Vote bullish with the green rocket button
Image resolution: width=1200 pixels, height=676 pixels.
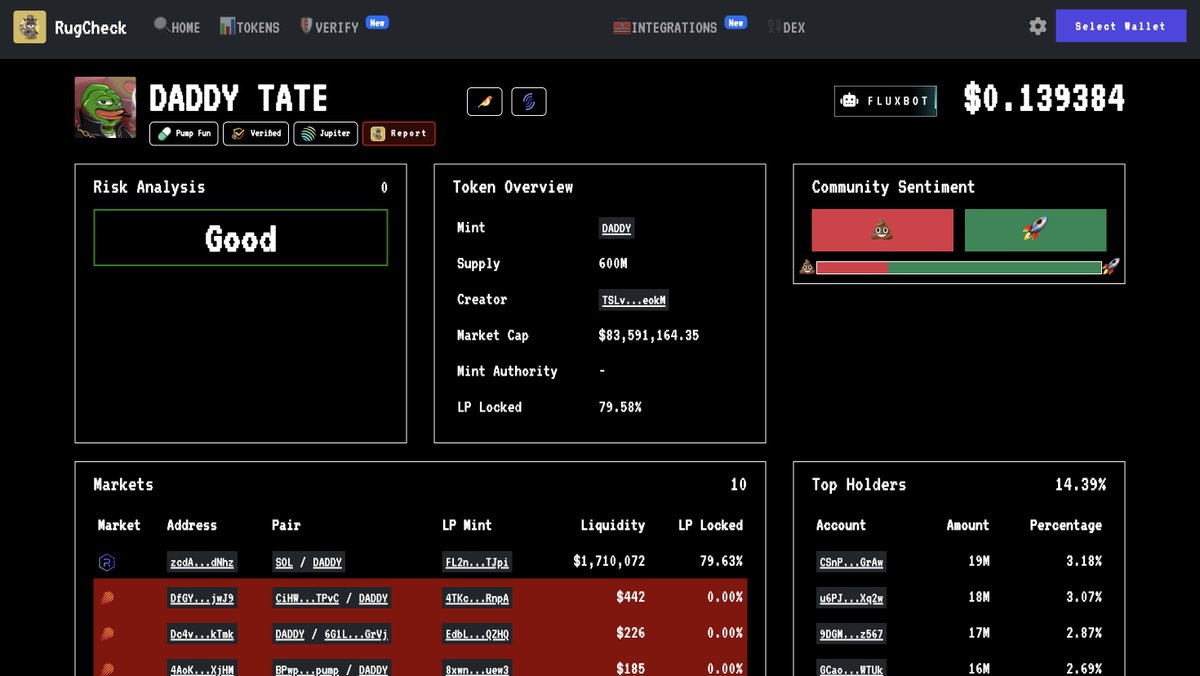tap(1035, 230)
